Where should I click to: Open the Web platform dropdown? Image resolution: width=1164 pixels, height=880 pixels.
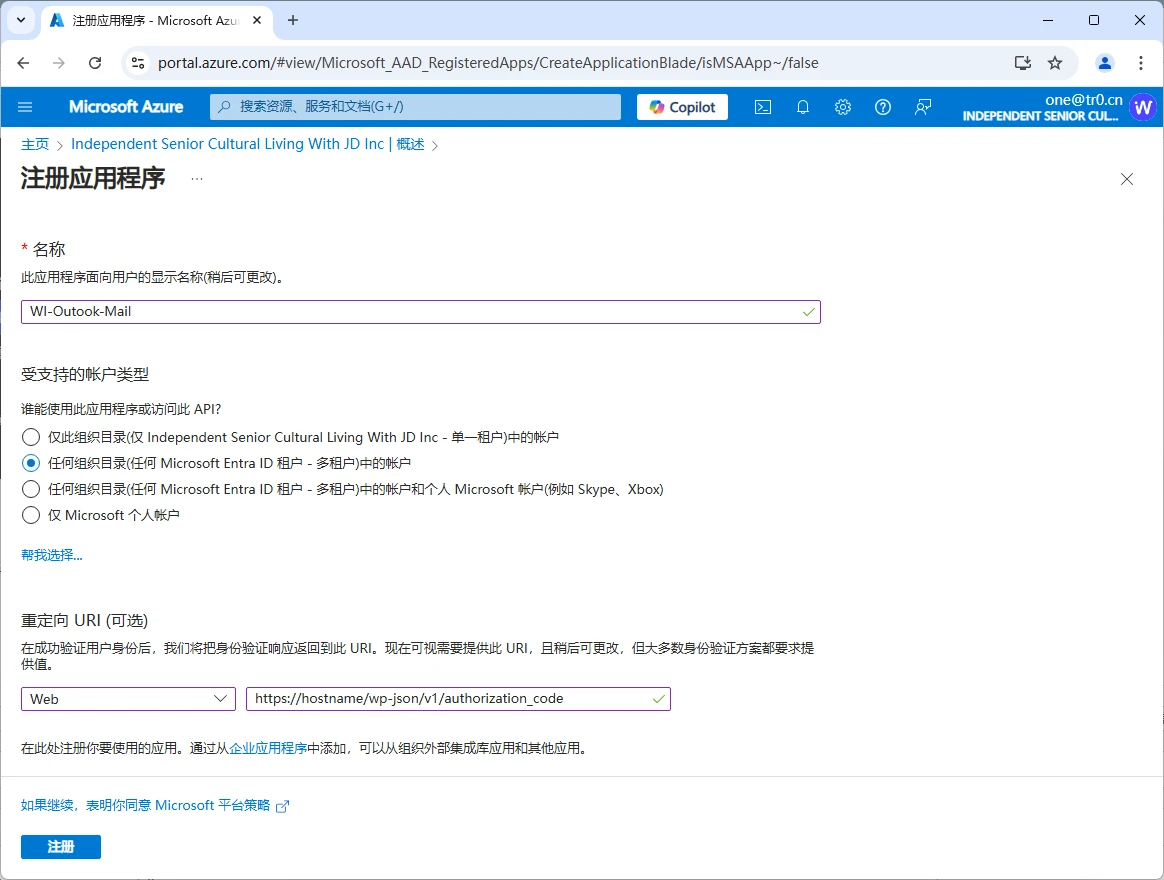(128, 699)
